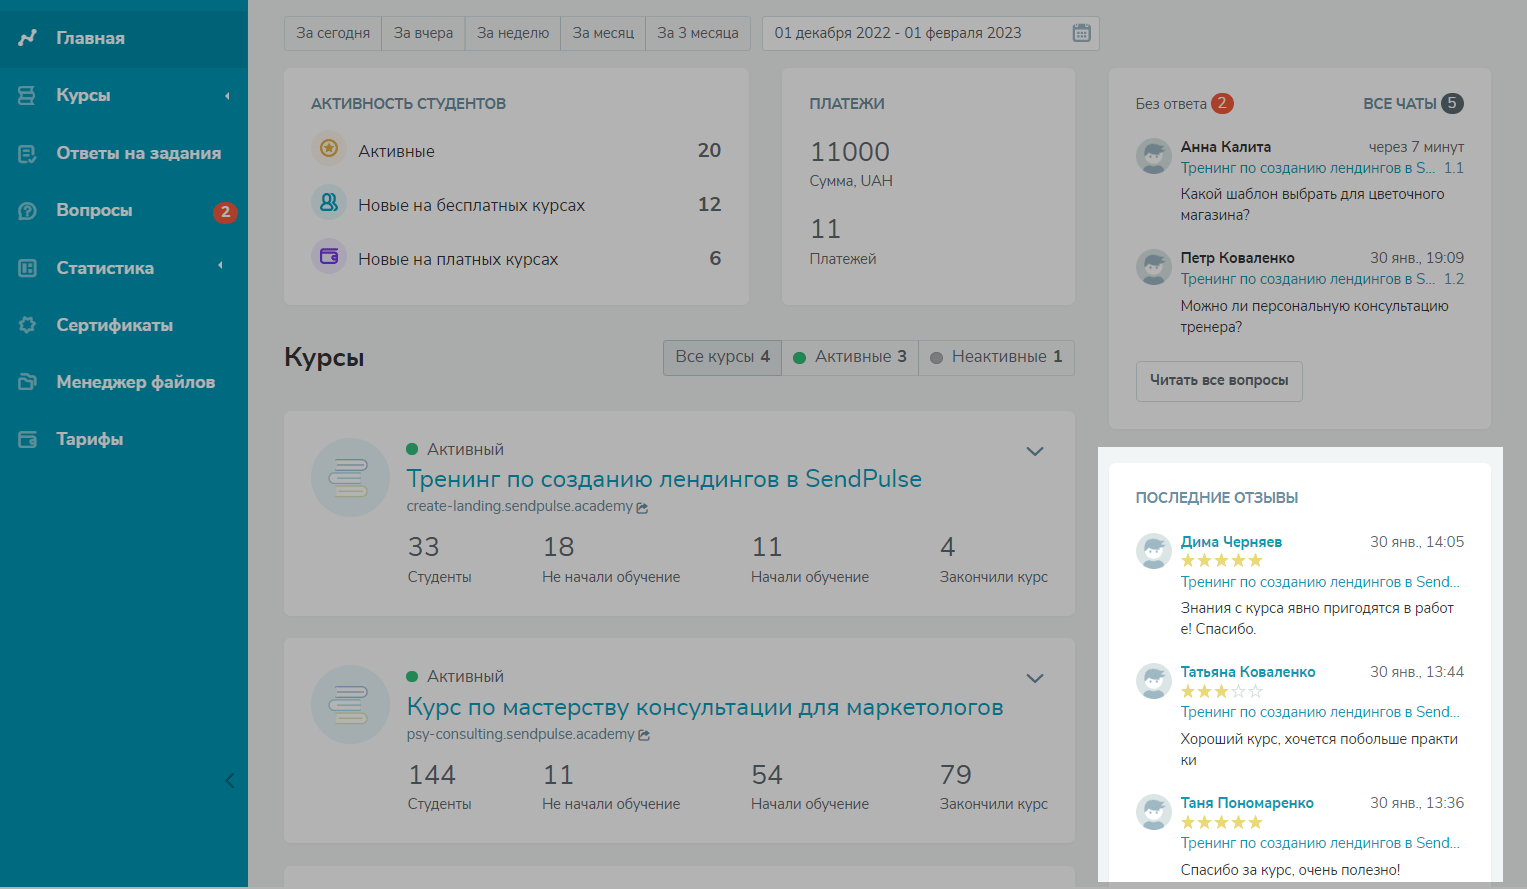Expand the Тренинг по созданию лендингов course chevron

[1035, 451]
